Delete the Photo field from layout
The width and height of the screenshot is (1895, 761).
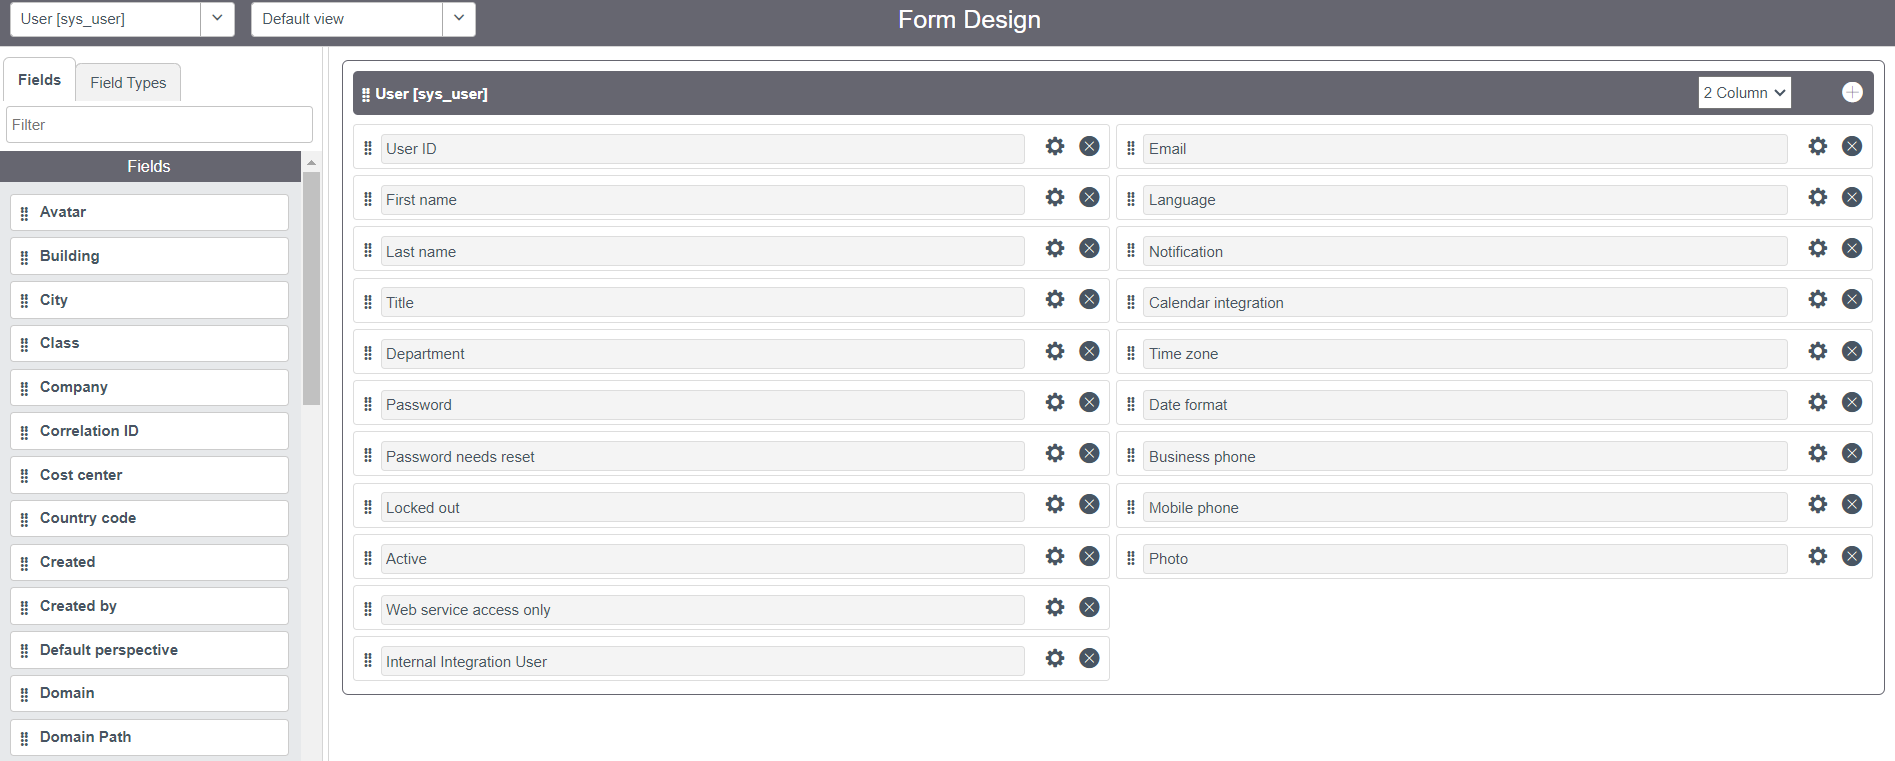(x=1852, y=556)
